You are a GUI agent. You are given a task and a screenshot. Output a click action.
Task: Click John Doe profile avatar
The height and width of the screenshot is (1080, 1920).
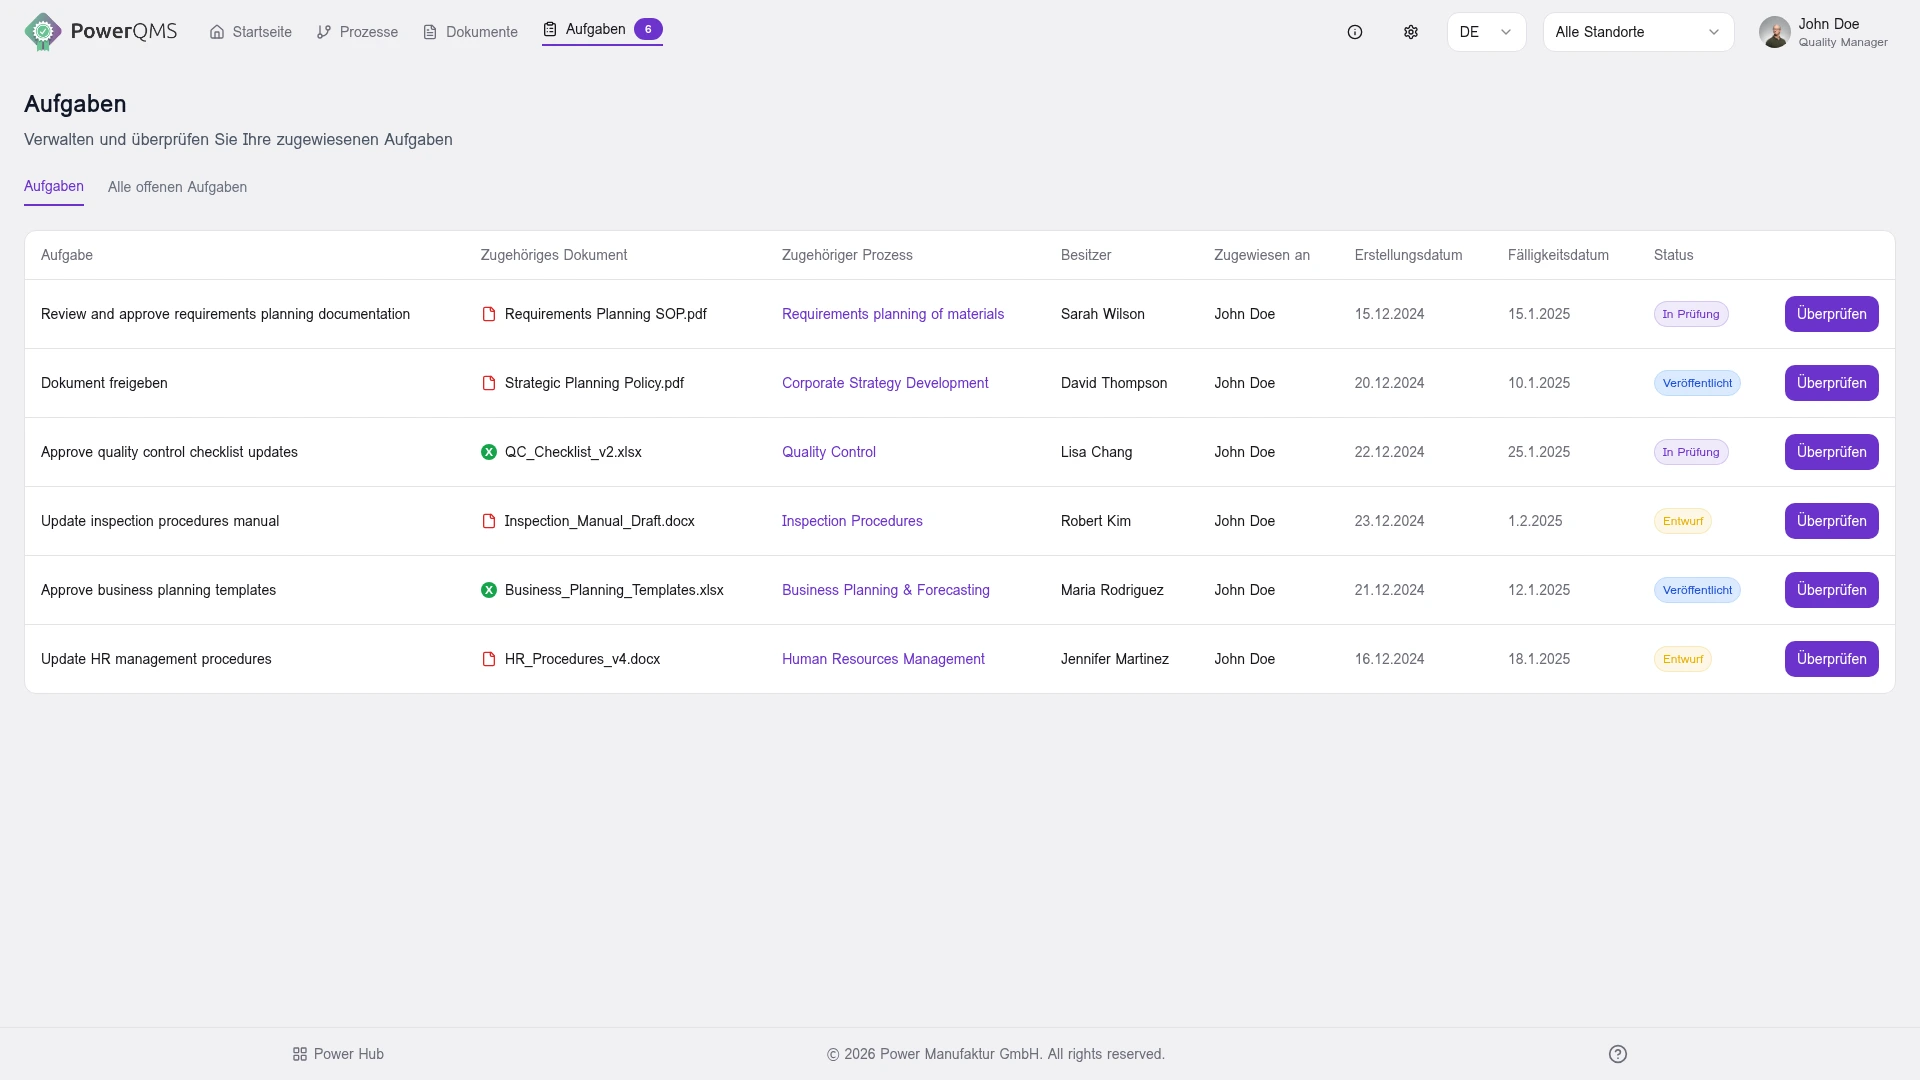pyautogui.click(x=1775, y=32)
